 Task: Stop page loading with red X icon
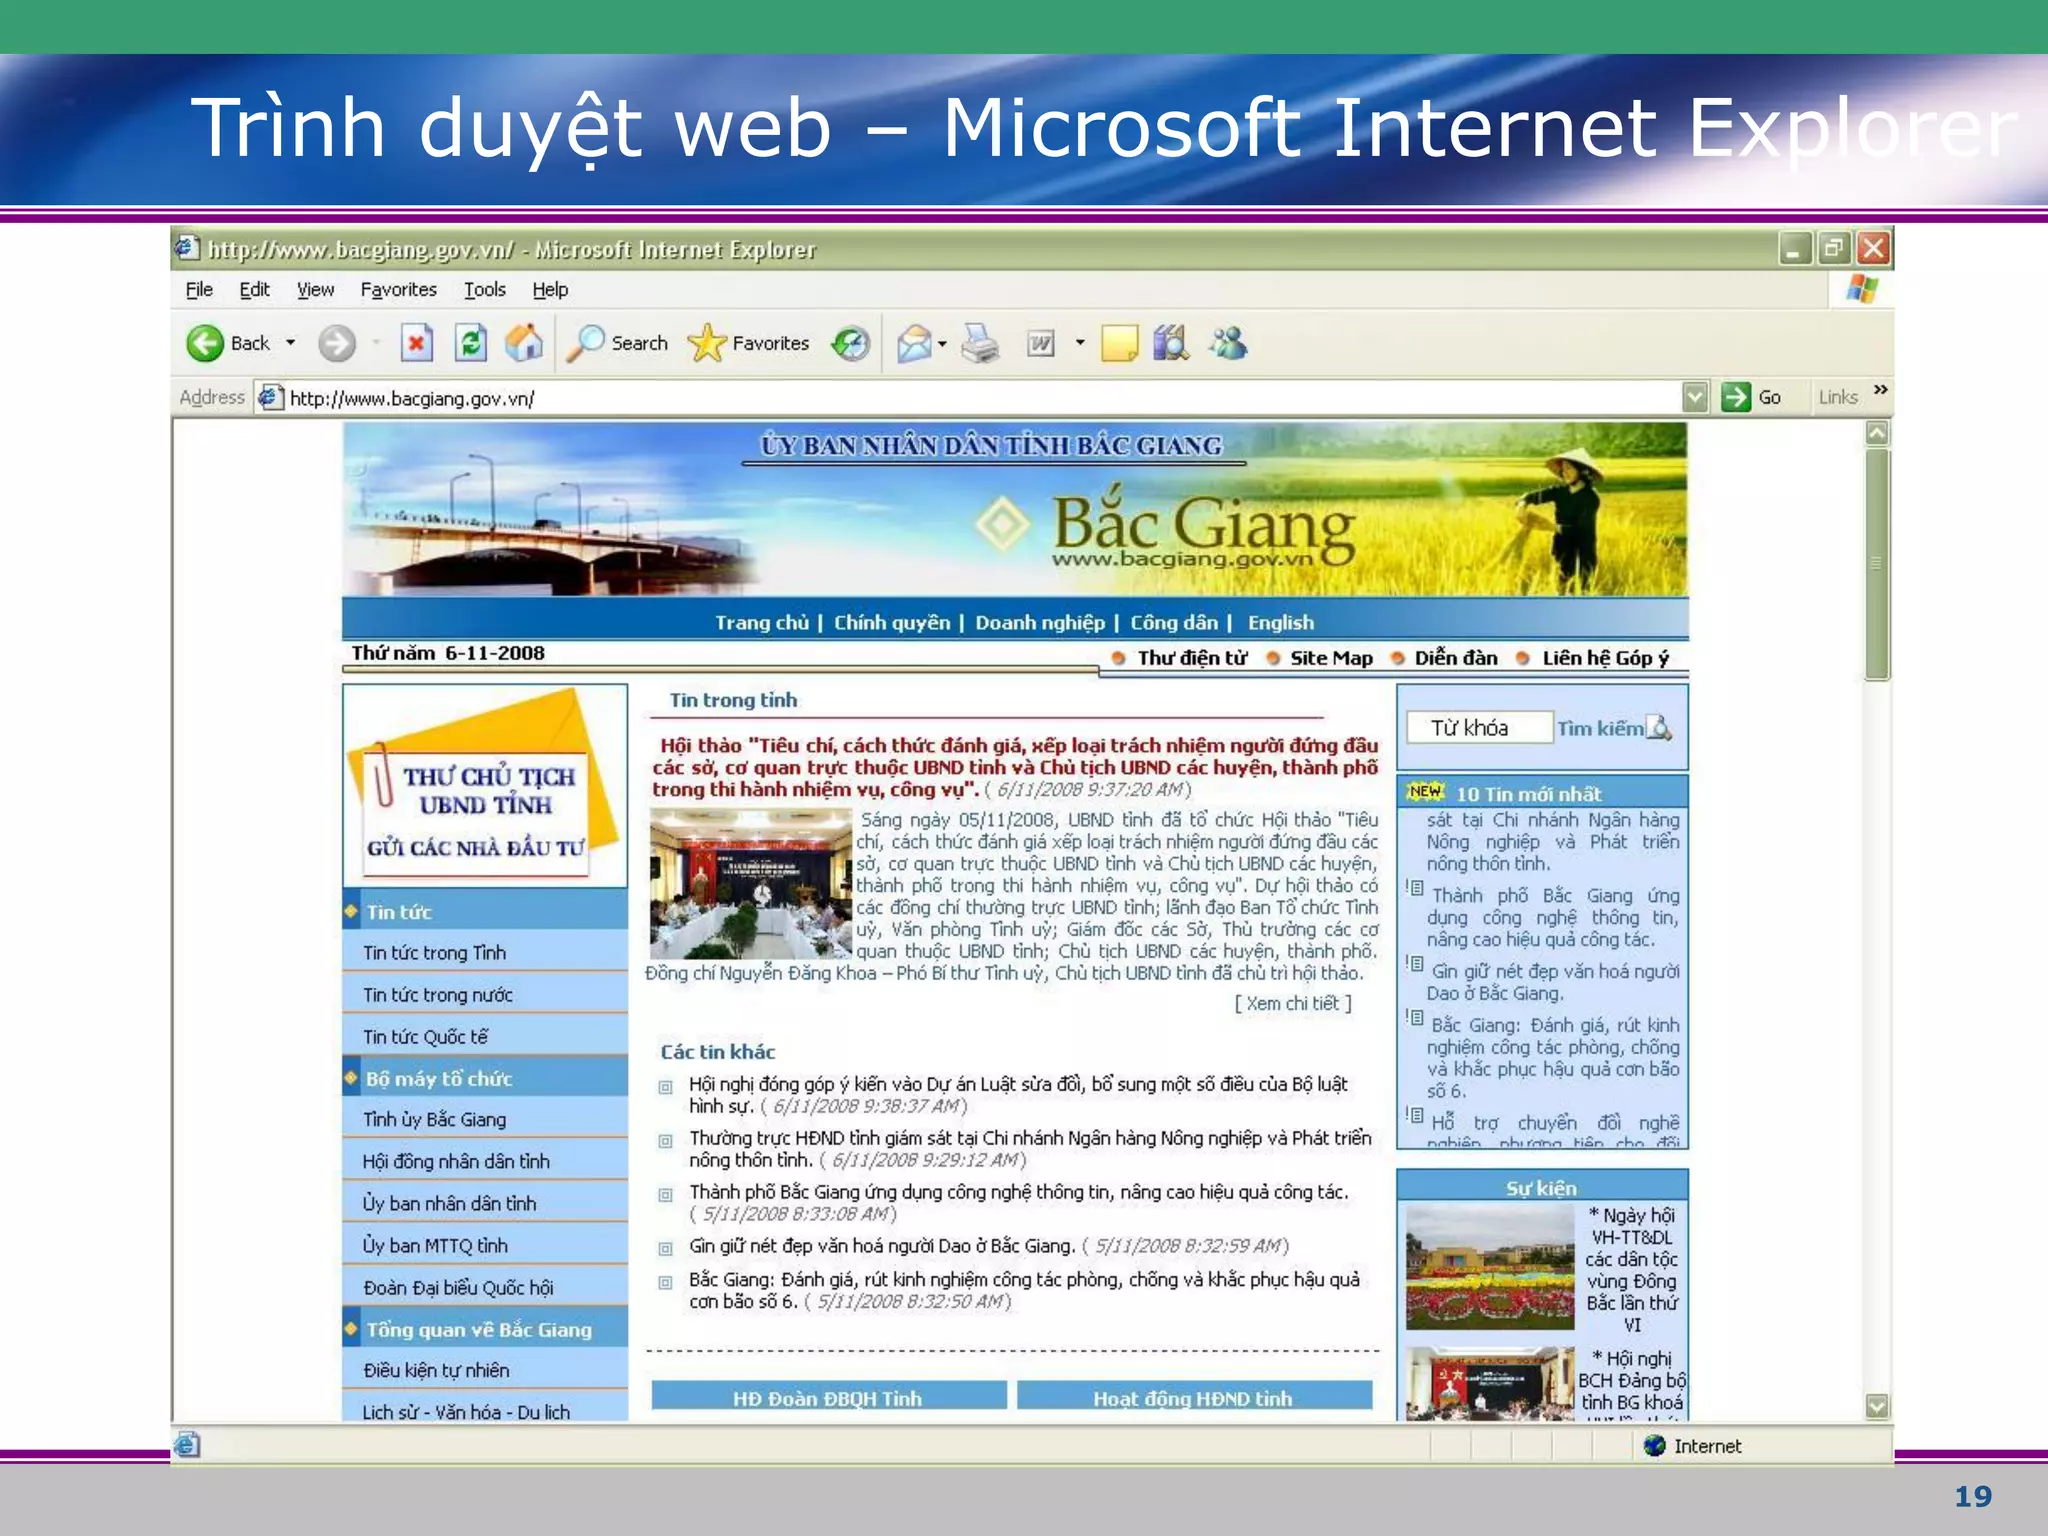416,344
